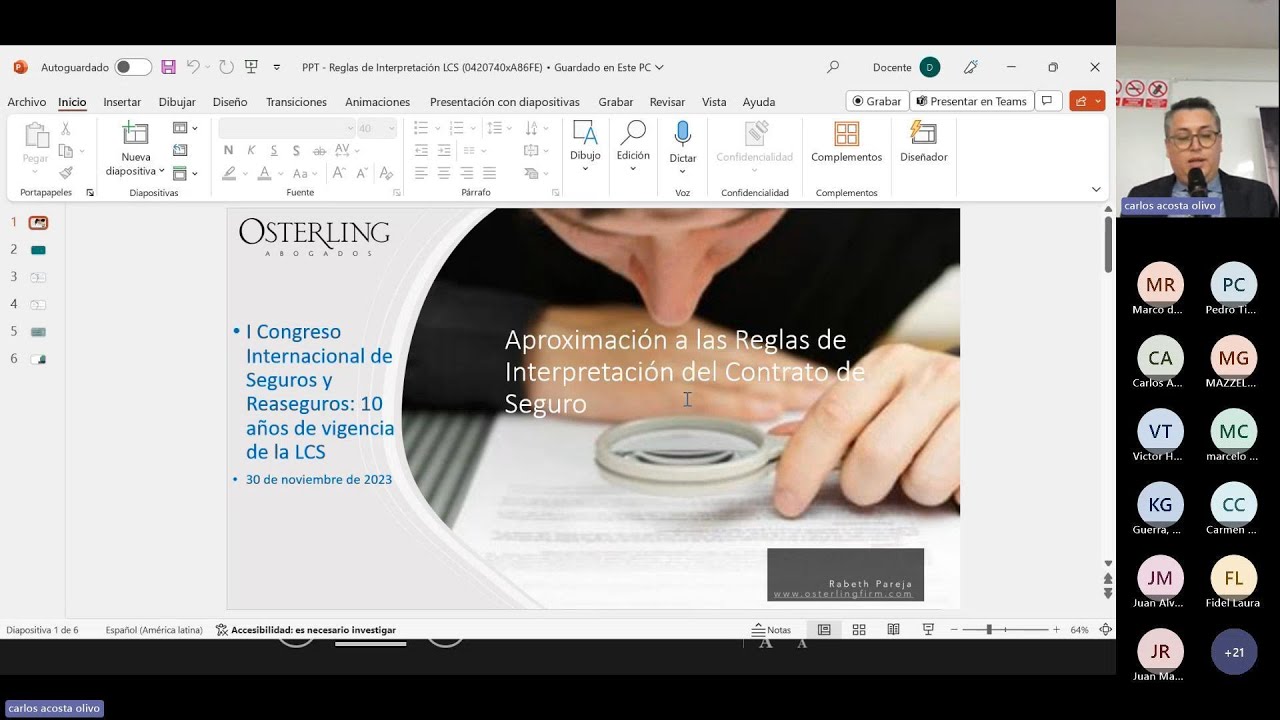Open the font size combo box

tap(377, 128)
